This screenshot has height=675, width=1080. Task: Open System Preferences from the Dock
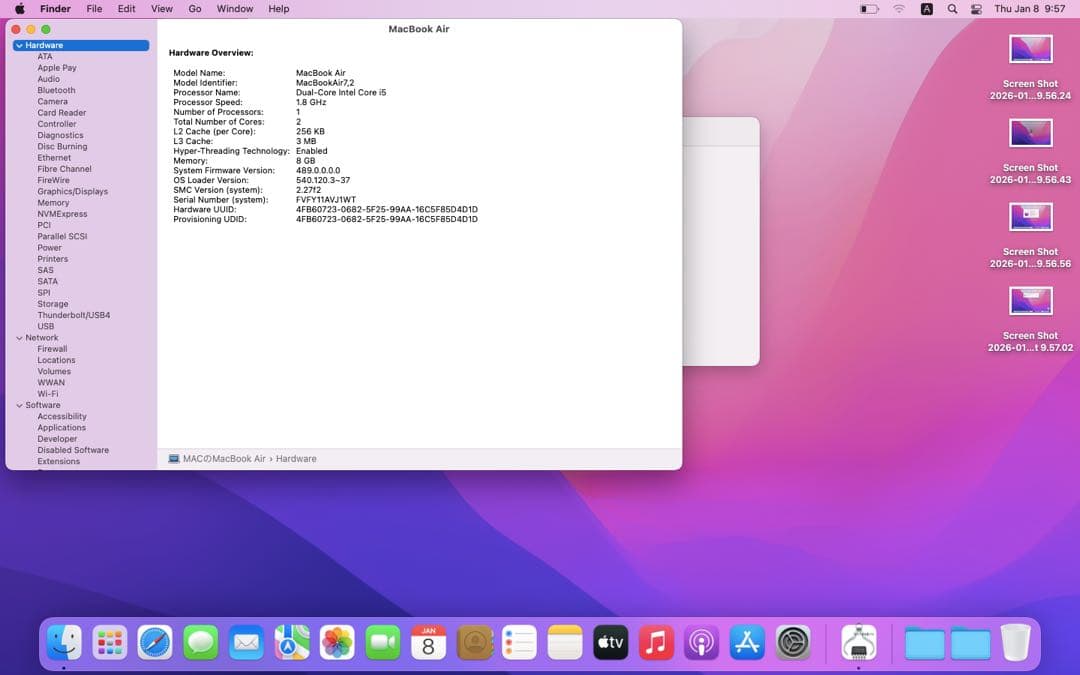(x=793, y=644)
